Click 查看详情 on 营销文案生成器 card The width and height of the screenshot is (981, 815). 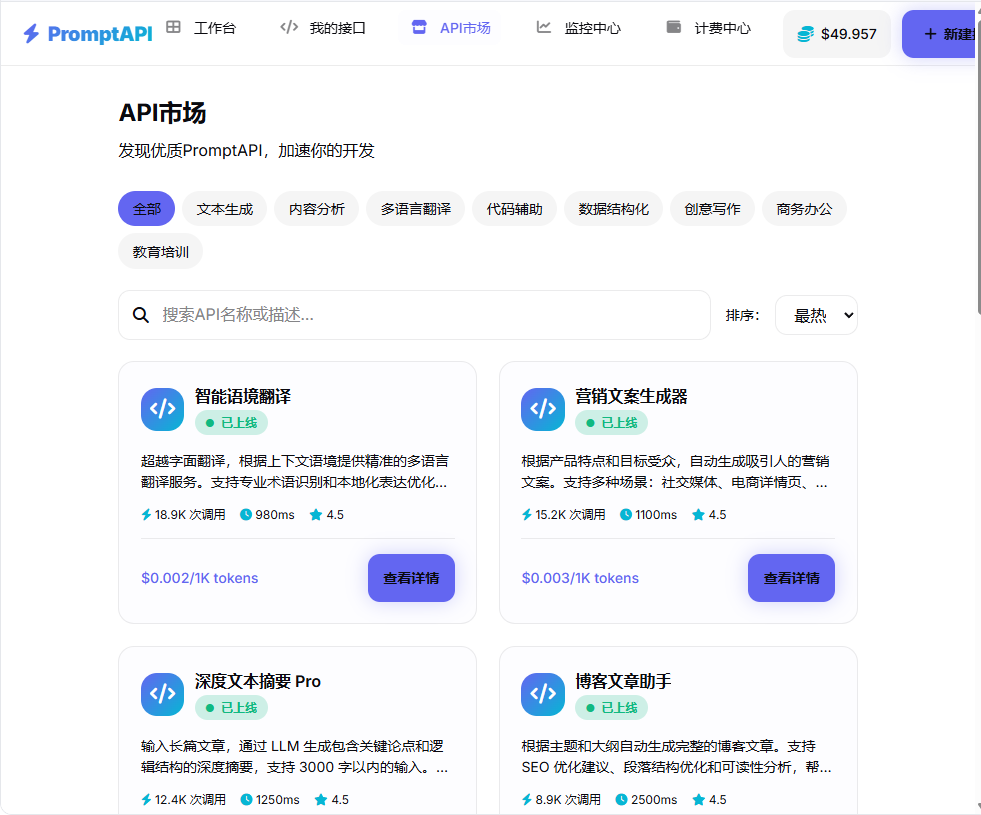coord(791,578)
